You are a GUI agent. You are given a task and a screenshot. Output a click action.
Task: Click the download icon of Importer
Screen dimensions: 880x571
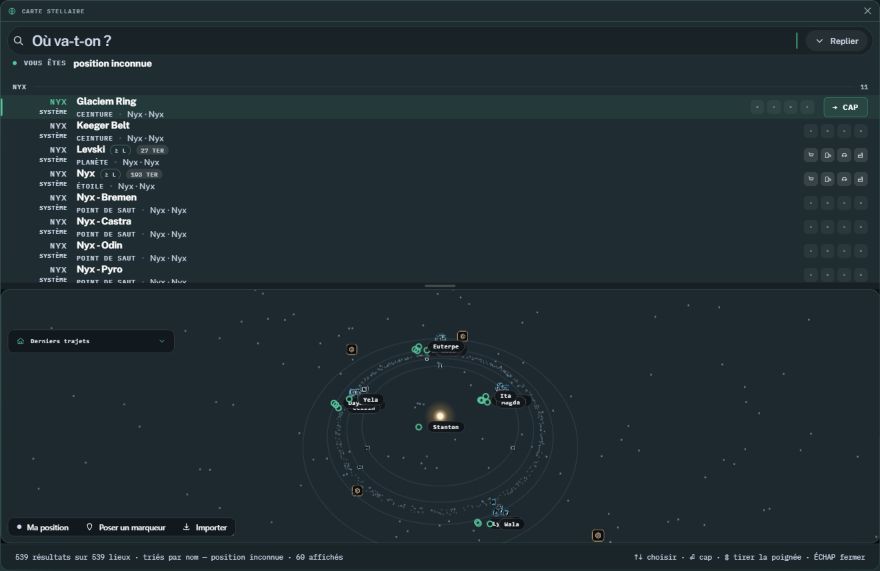pos(186,527)
